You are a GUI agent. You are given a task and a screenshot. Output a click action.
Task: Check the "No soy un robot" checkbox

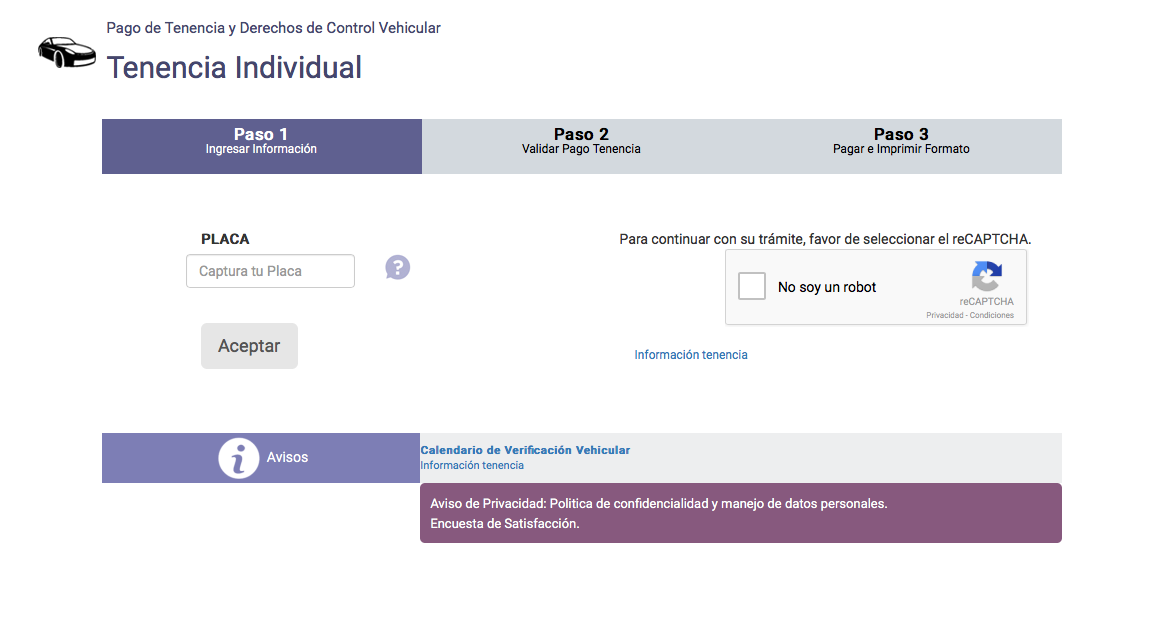tap(752, 287)
